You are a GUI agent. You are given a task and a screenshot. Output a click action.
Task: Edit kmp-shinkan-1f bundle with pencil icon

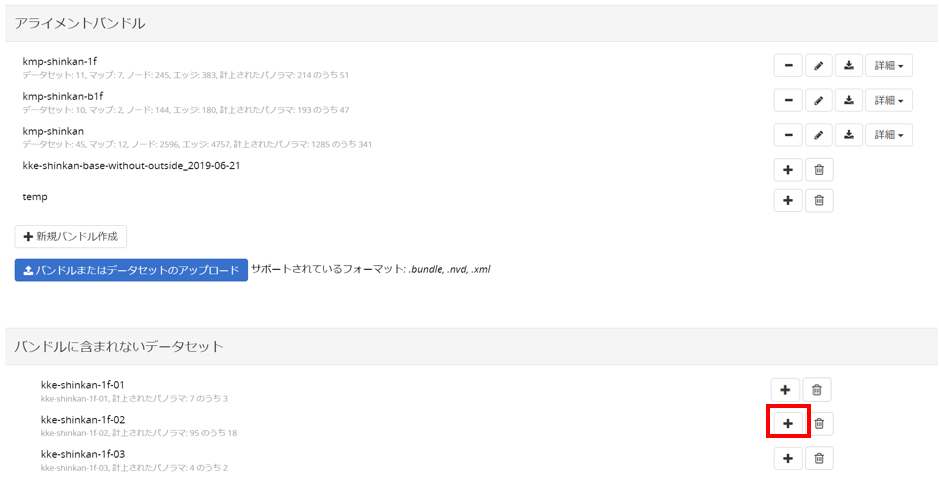818,66
